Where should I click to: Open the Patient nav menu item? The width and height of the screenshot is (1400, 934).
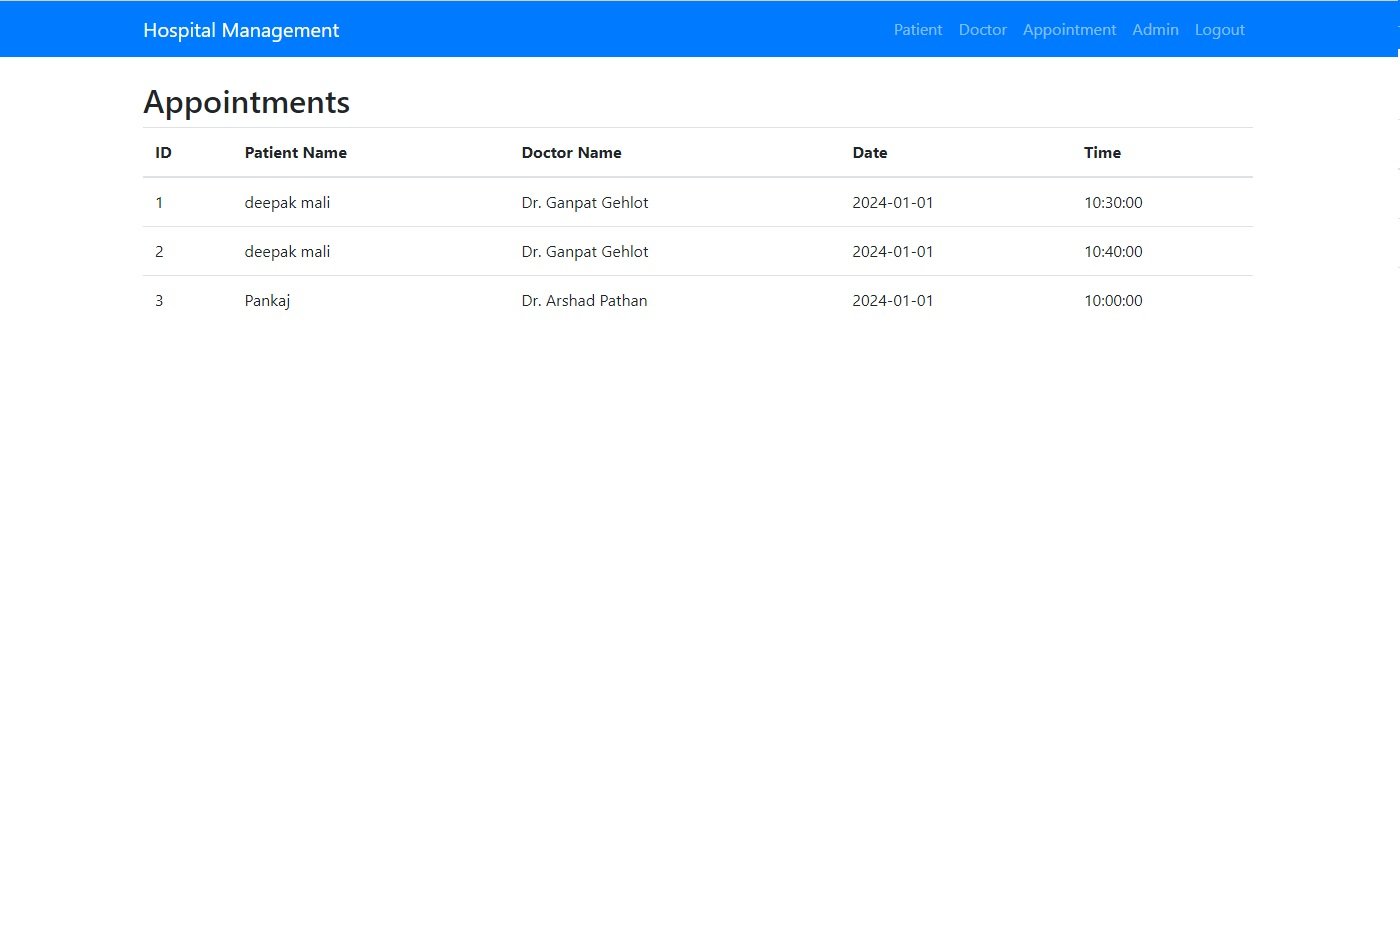point(917,30)
